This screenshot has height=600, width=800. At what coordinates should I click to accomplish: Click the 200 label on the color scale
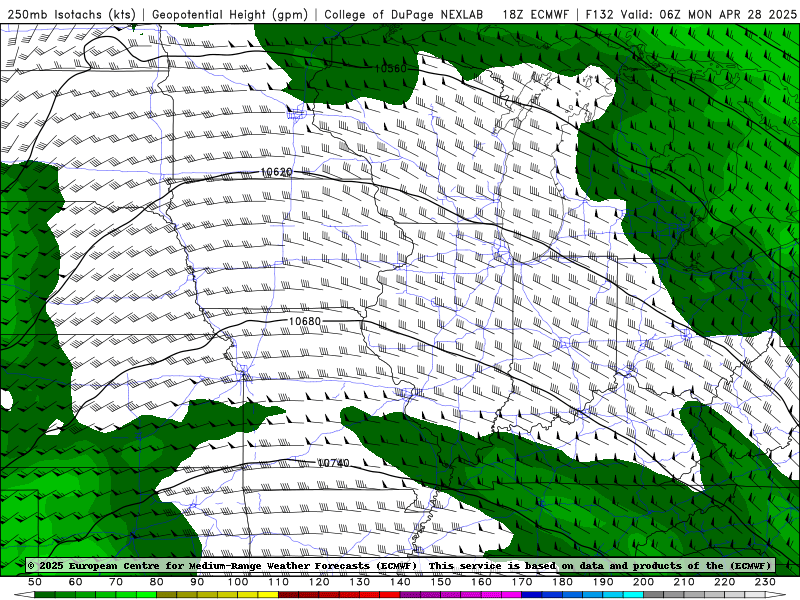[643, 582]
